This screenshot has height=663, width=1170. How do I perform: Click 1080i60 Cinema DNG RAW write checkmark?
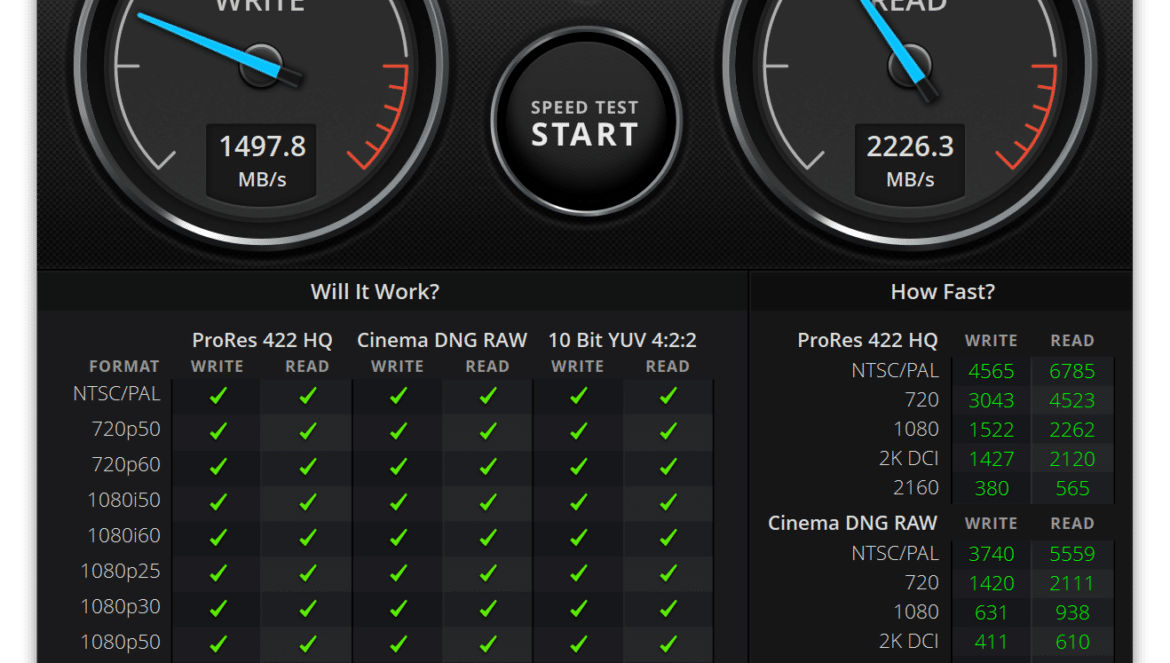[x=398, y=537]
